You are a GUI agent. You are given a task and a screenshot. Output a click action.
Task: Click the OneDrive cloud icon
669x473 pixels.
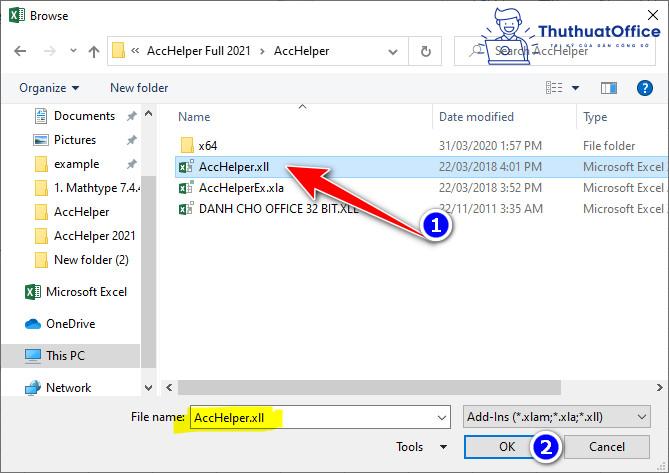coord(32,324)
